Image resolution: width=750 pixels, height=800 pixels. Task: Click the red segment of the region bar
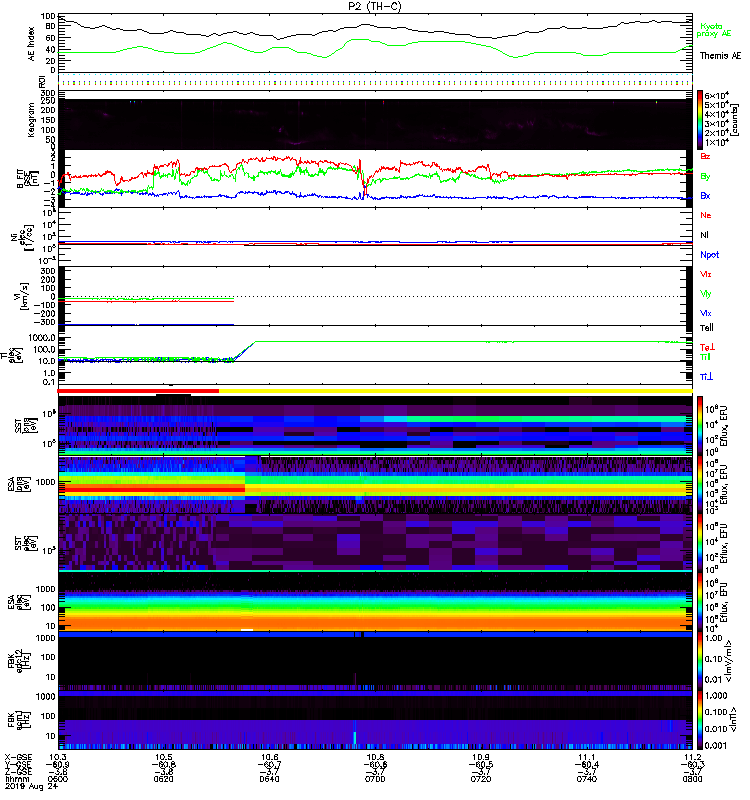click(138, 391)
